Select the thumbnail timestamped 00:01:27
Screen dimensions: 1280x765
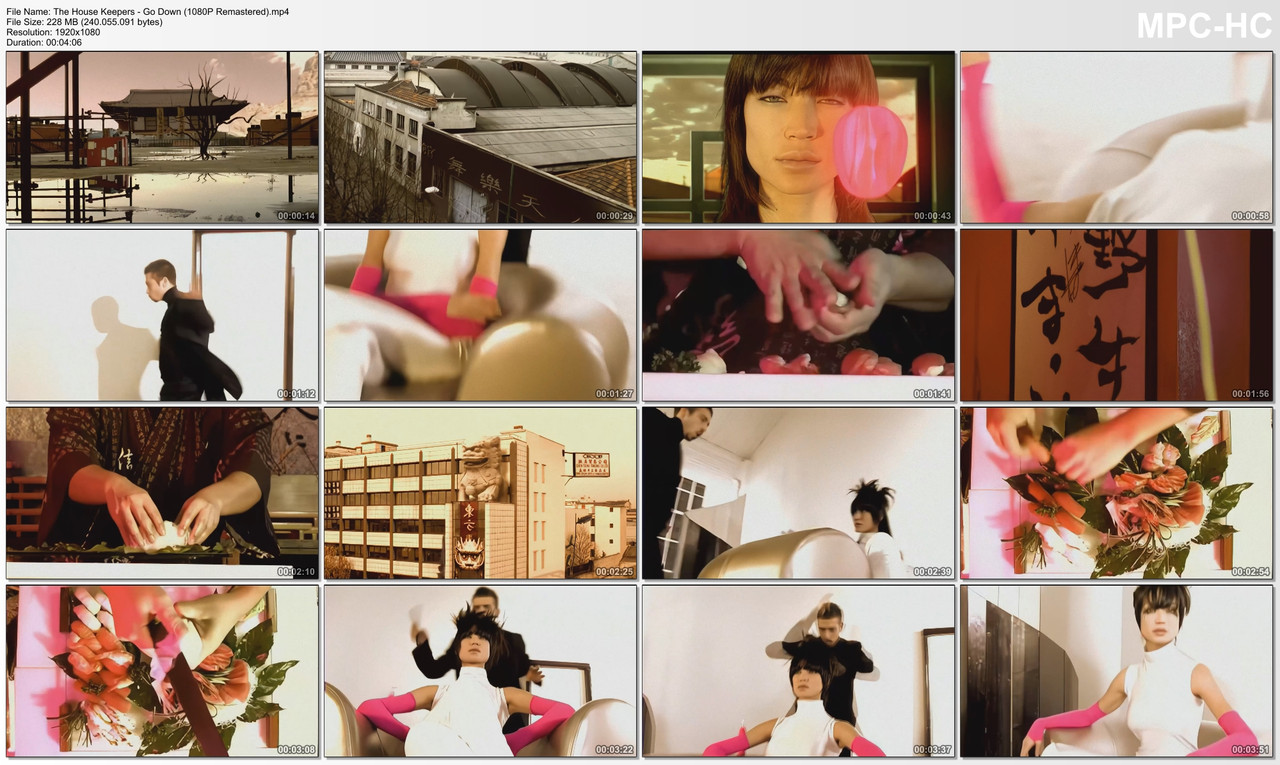(480, 315)
